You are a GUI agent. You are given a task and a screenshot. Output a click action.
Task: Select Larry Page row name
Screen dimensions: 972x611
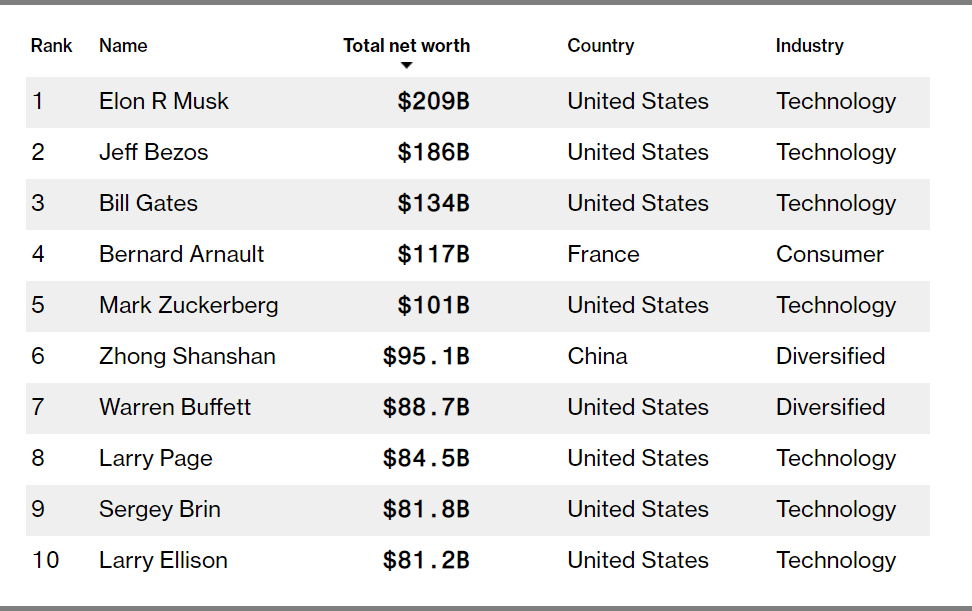[156, 459]
